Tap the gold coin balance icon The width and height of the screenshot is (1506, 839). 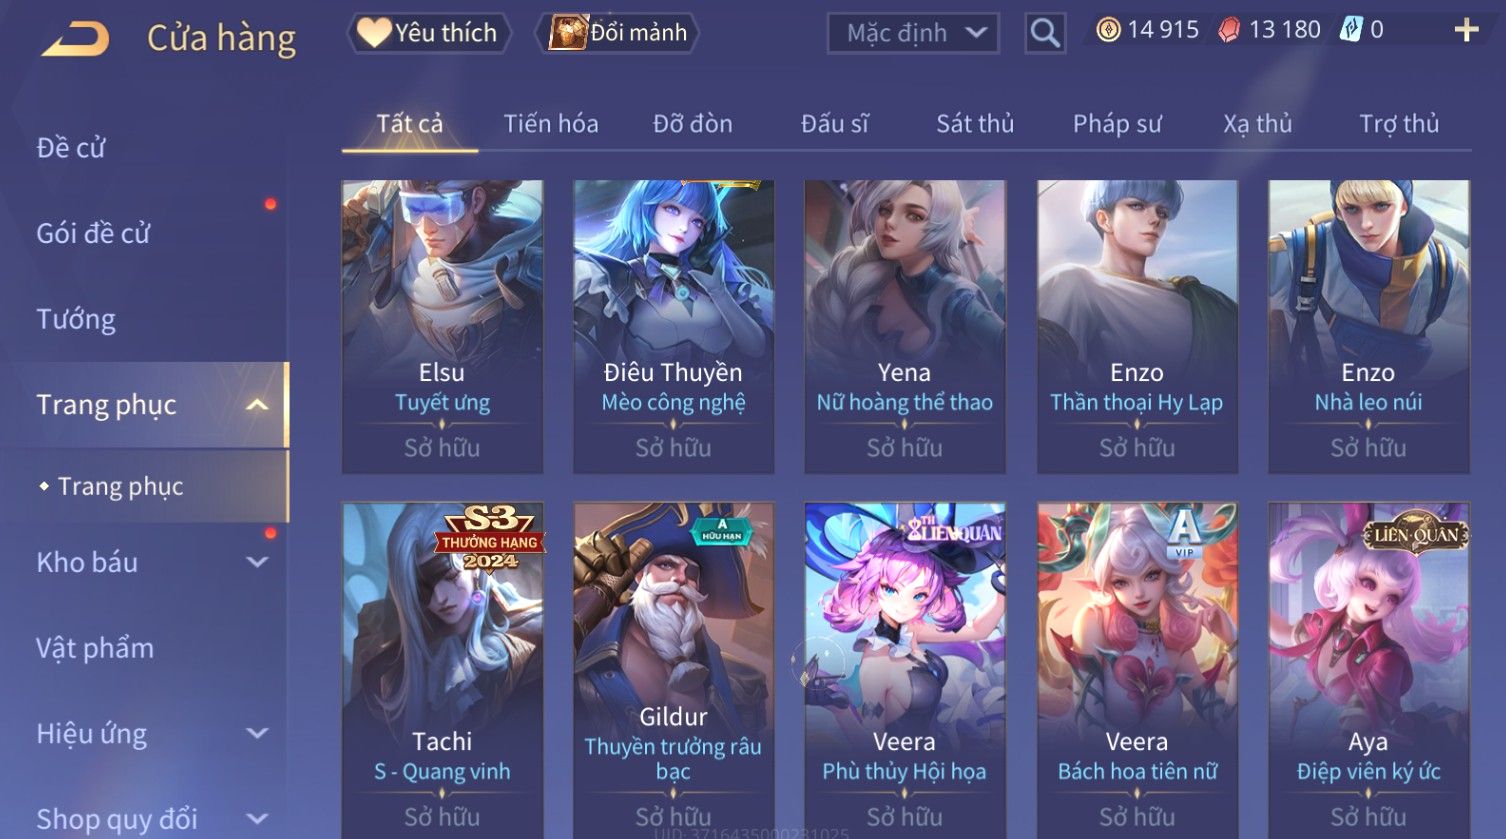tap(1108, 30)
